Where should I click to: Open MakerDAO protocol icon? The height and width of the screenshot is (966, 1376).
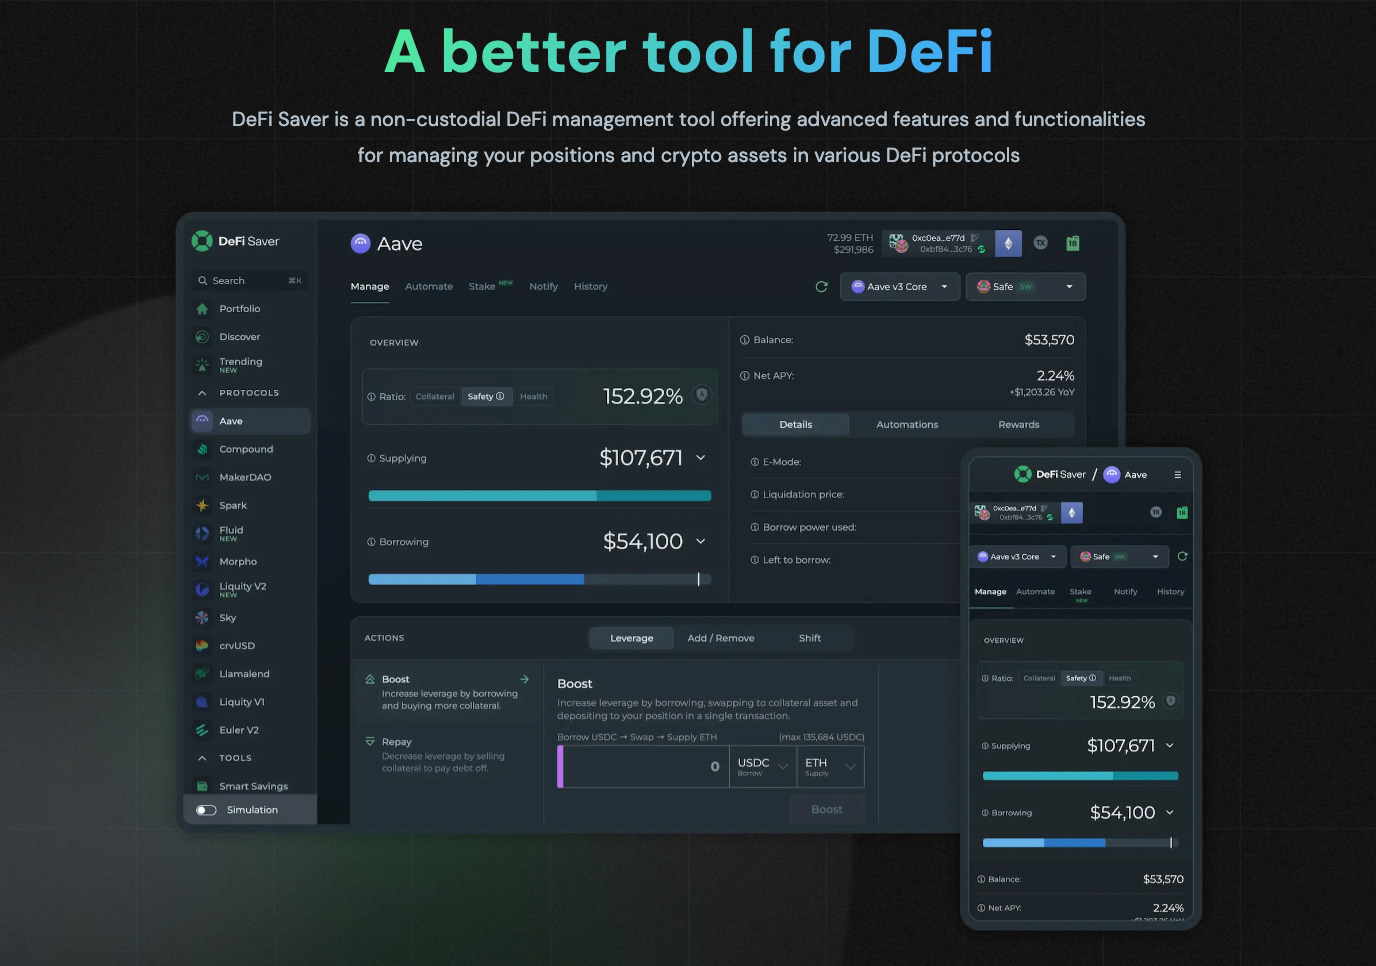[203, 477]
